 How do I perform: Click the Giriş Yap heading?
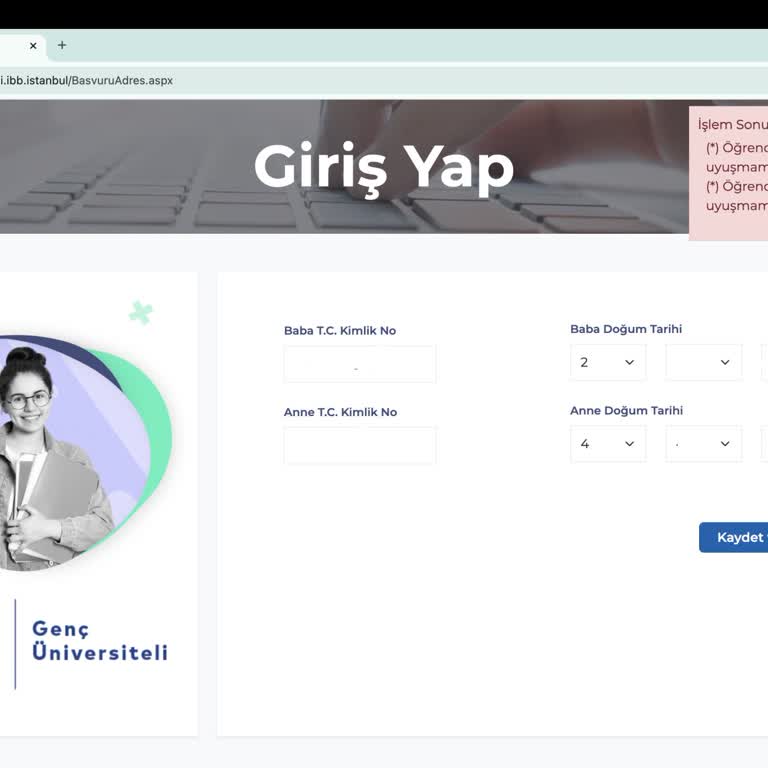383,167
